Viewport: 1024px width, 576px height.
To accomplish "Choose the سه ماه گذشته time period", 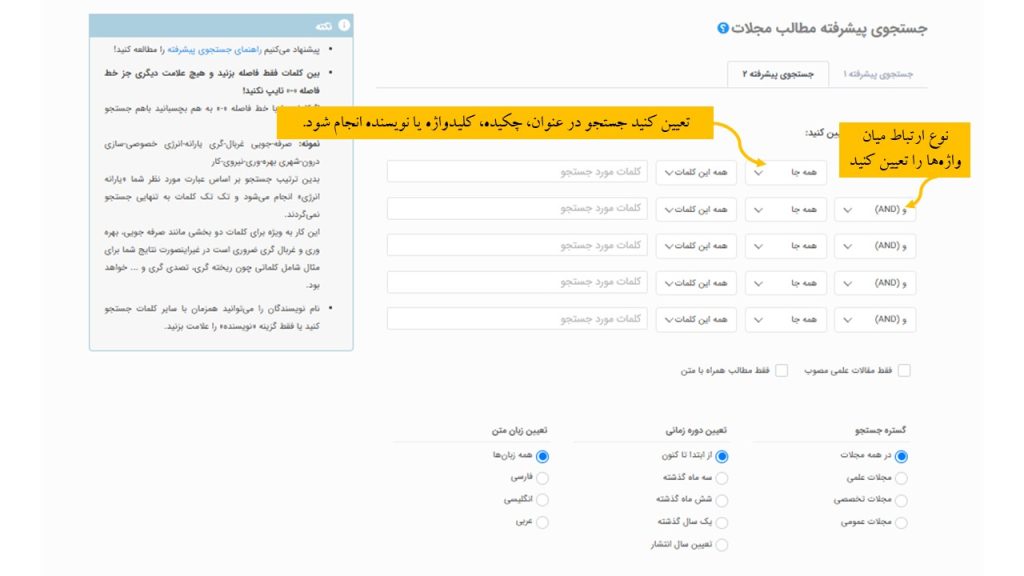I will [x=722, y=477].
